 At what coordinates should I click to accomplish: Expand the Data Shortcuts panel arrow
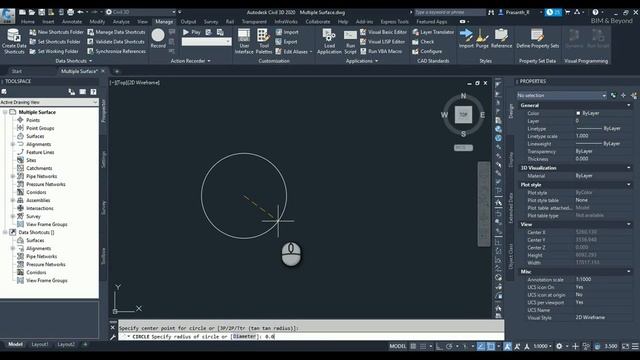(x=91, y=61)
